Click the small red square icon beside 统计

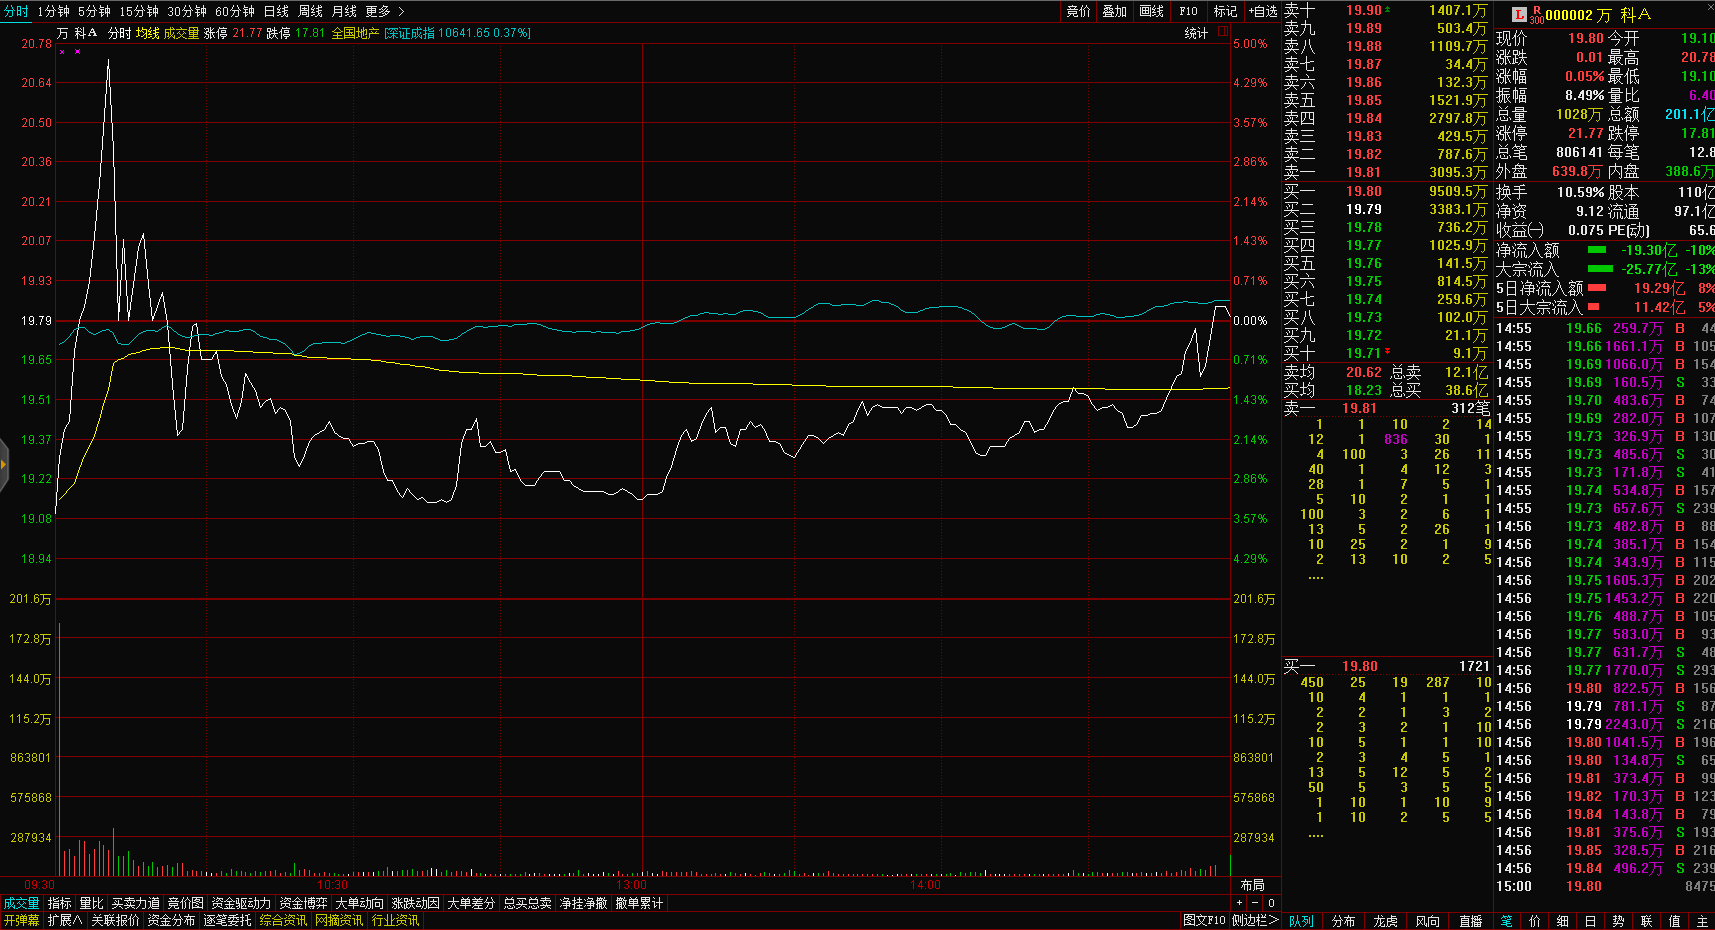[1222, 32]
